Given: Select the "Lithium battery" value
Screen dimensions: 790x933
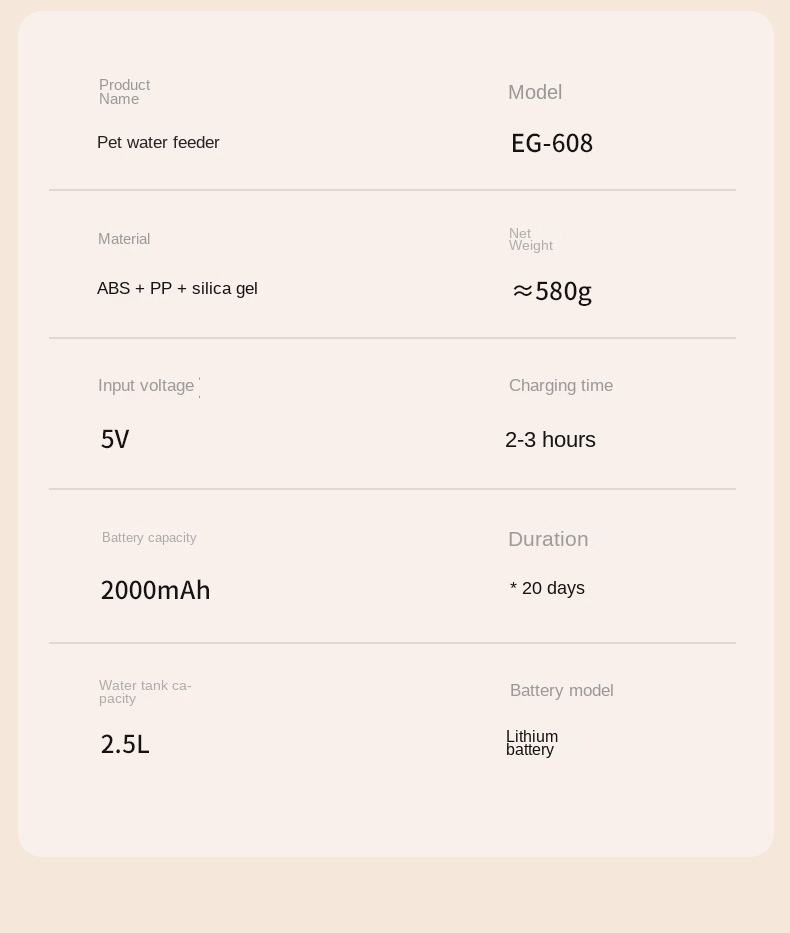Looking at the screenshot, I should pos(531,743).
